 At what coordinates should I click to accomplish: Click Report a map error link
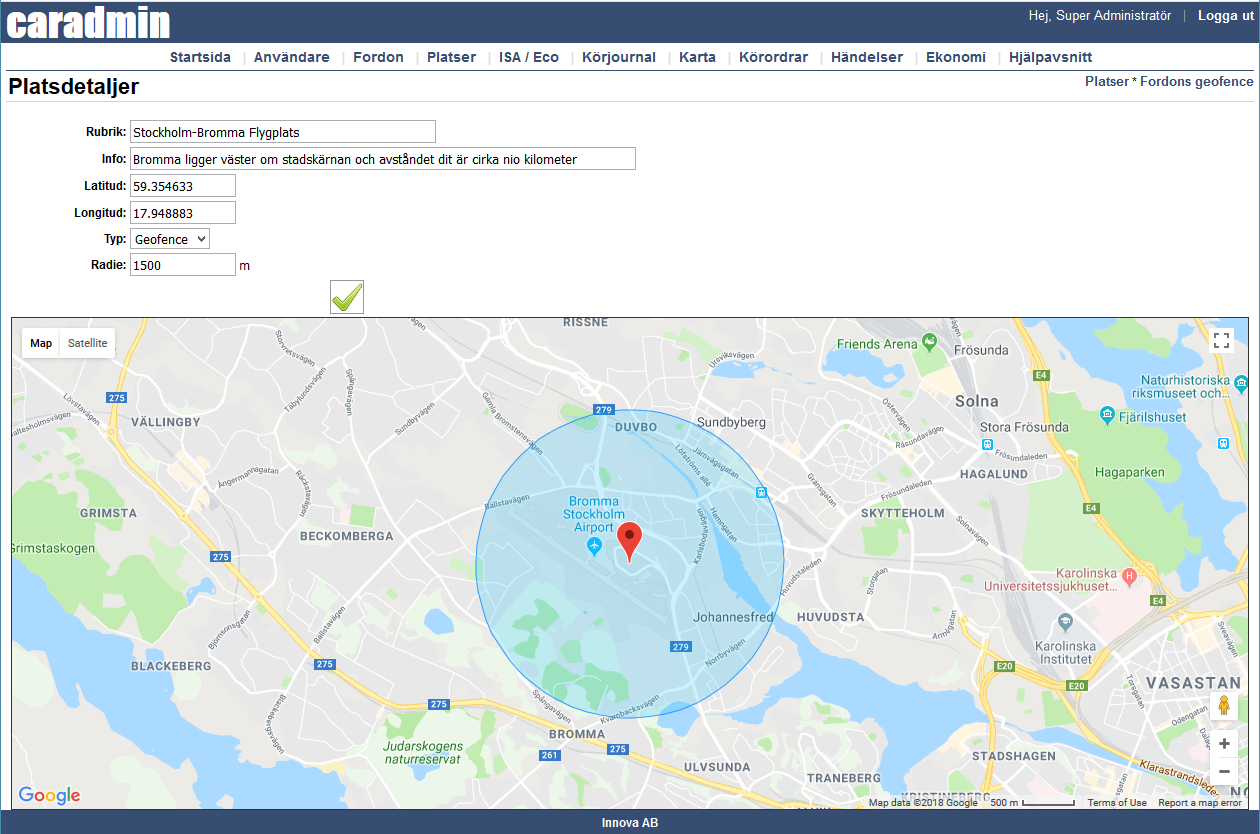click(1200, 802)
